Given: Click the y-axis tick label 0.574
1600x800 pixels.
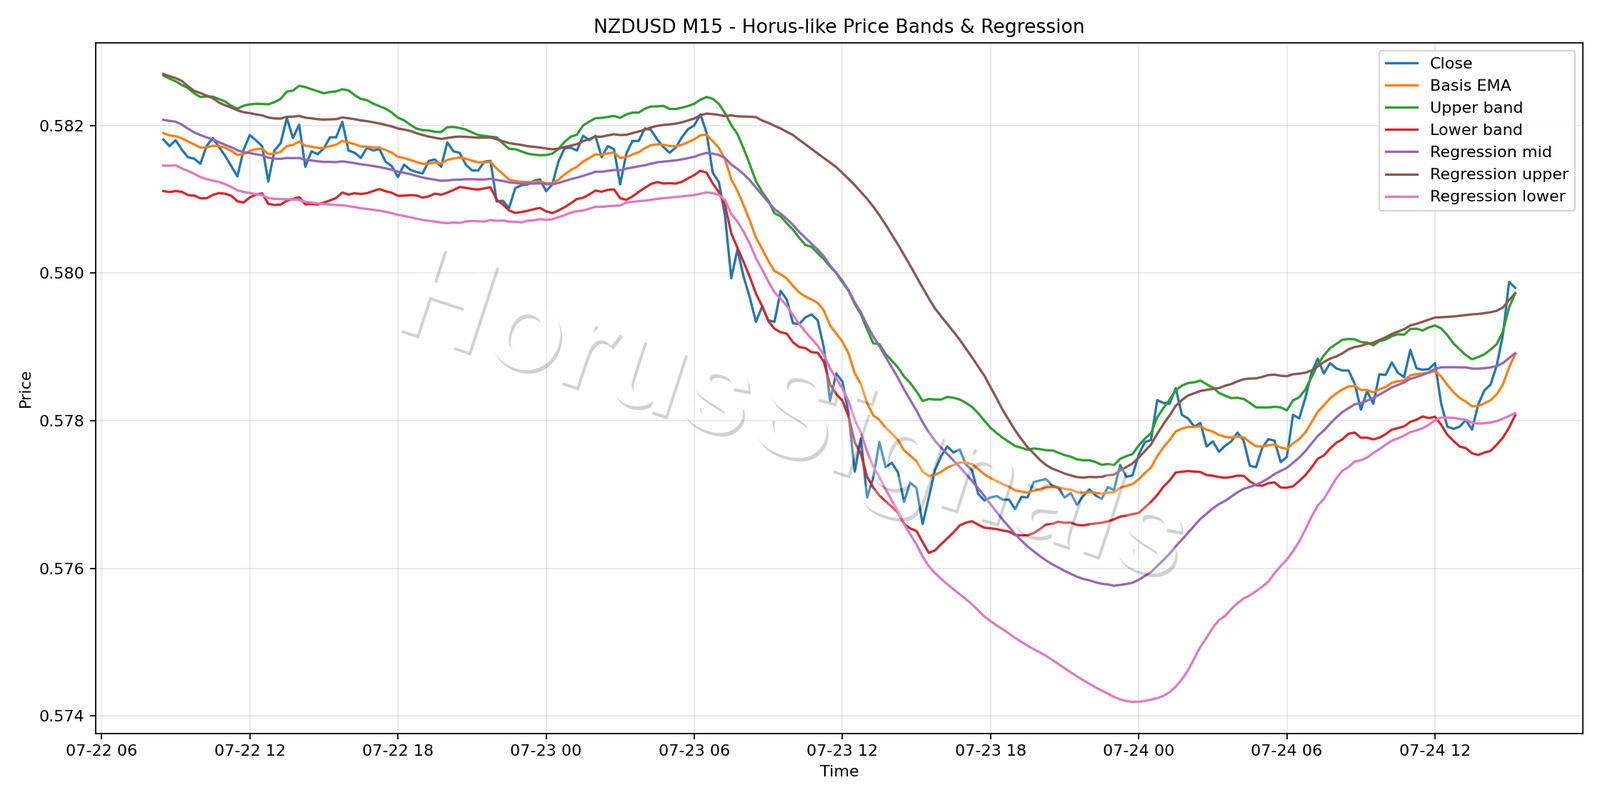Looking at the screenshot, I should point(63,716).
